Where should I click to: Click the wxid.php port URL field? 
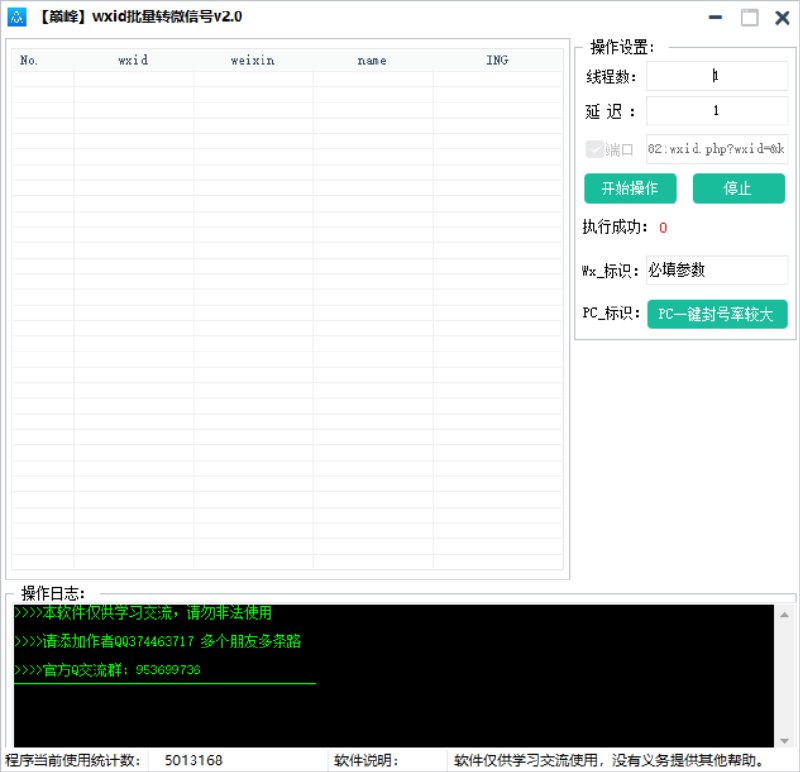coord(716,150)
